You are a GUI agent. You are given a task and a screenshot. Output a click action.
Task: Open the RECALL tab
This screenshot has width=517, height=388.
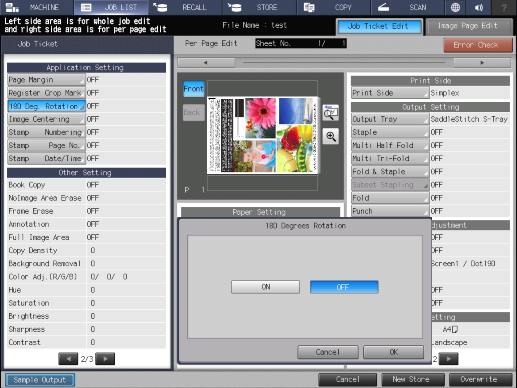point(185,7)
